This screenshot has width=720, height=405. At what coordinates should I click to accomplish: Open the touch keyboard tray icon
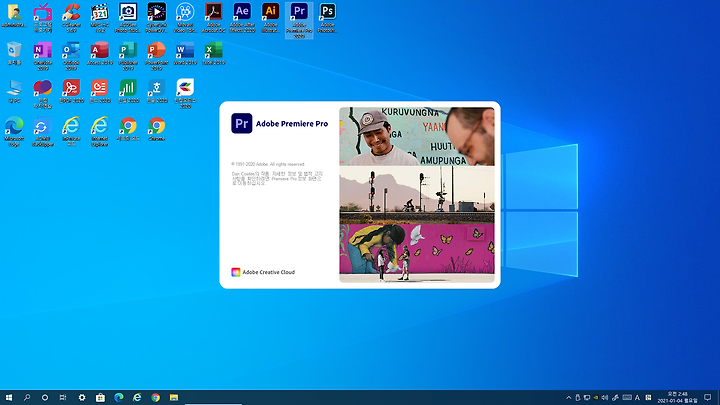coord(627,398)
